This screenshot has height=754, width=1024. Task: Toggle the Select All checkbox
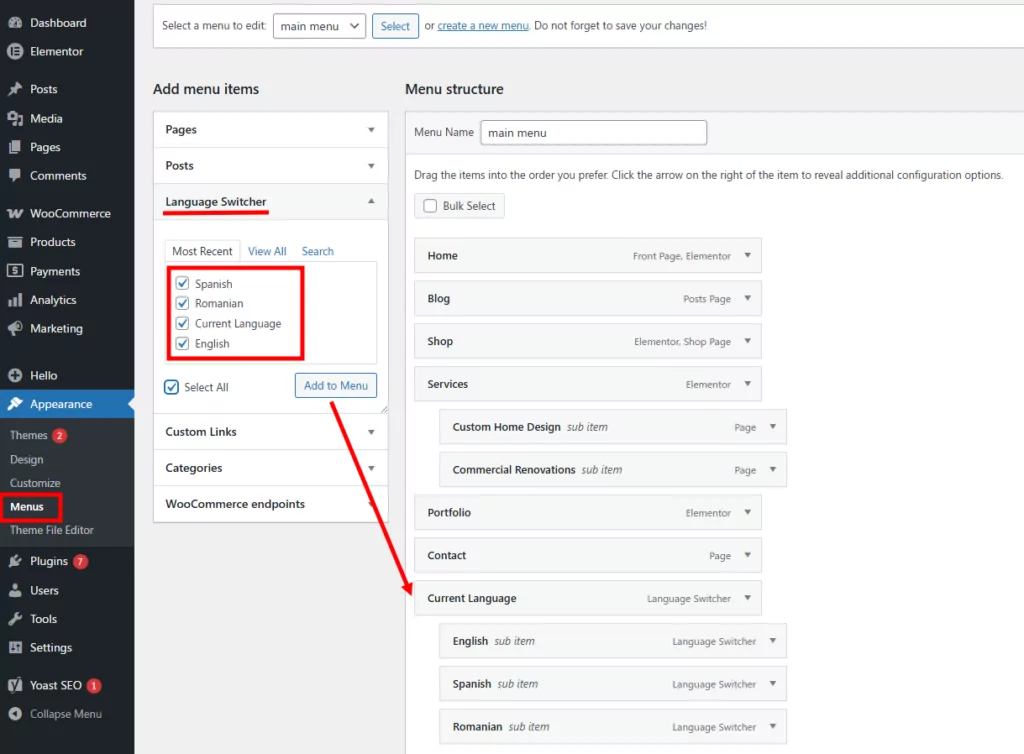click(172, 387)
